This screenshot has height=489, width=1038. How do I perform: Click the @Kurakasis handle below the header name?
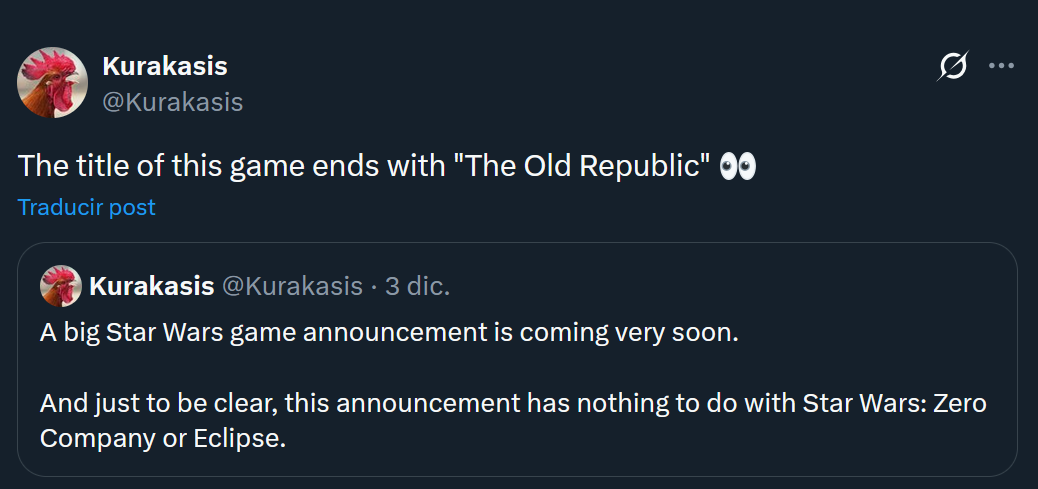172,102
